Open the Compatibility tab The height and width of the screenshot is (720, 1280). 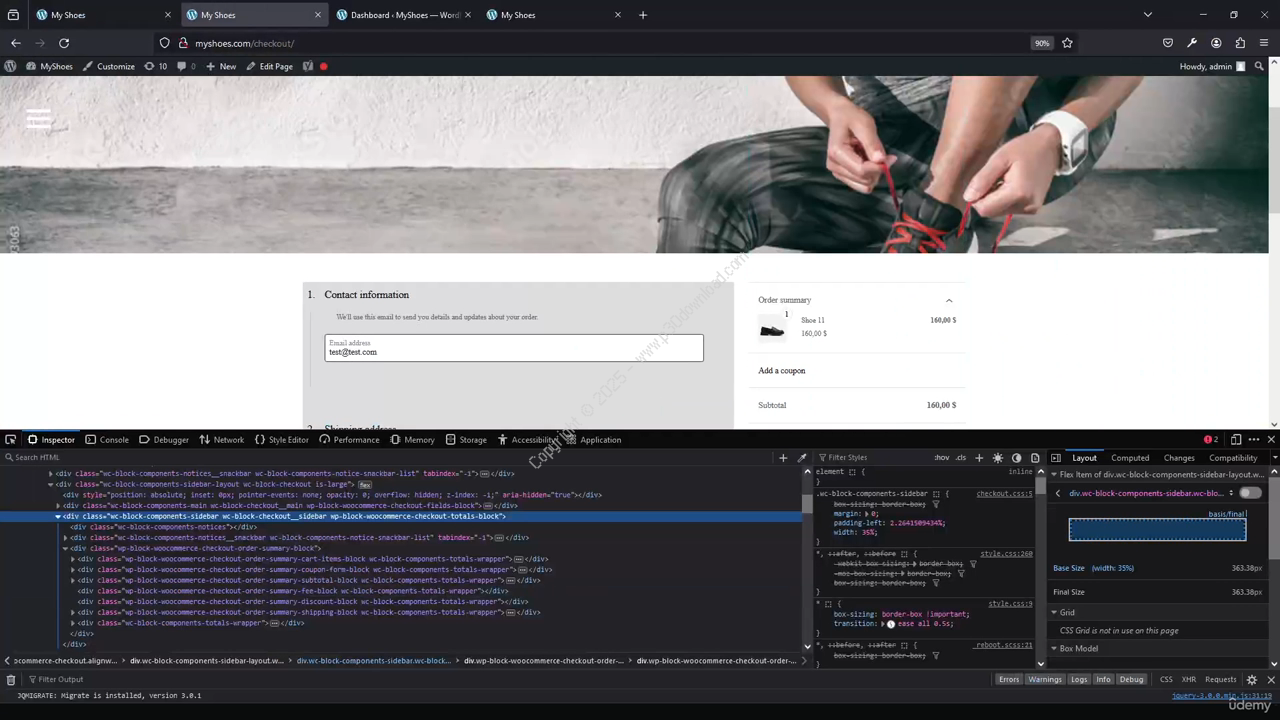point(1233,457)
